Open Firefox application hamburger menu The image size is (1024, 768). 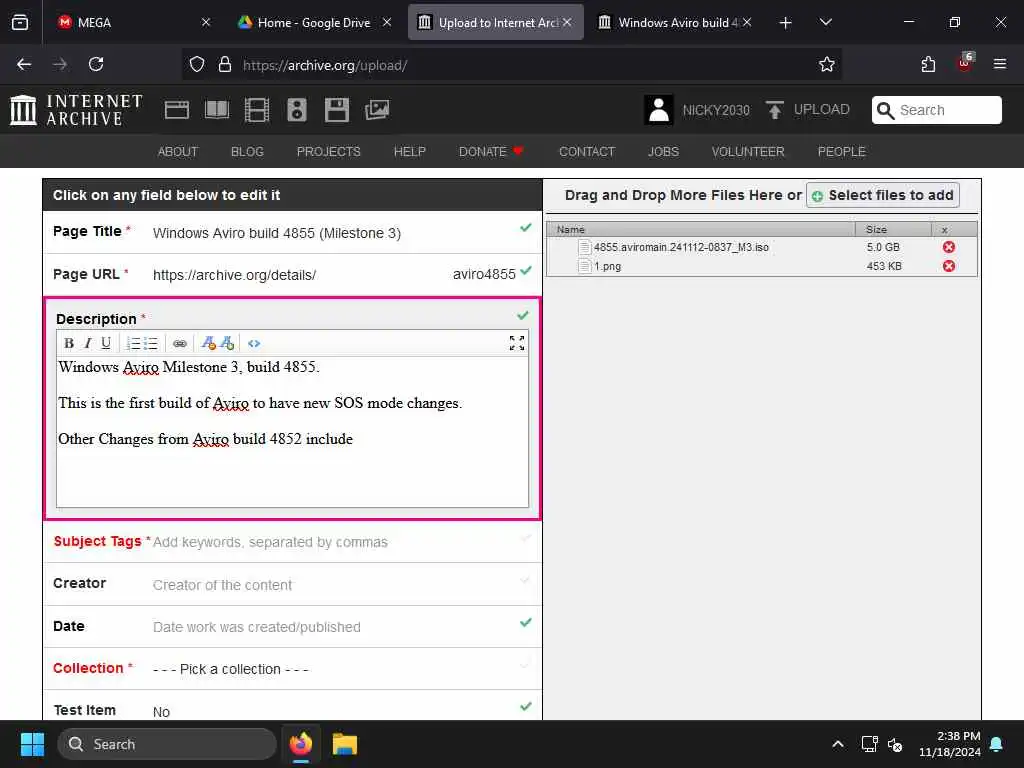point(1000,64)
